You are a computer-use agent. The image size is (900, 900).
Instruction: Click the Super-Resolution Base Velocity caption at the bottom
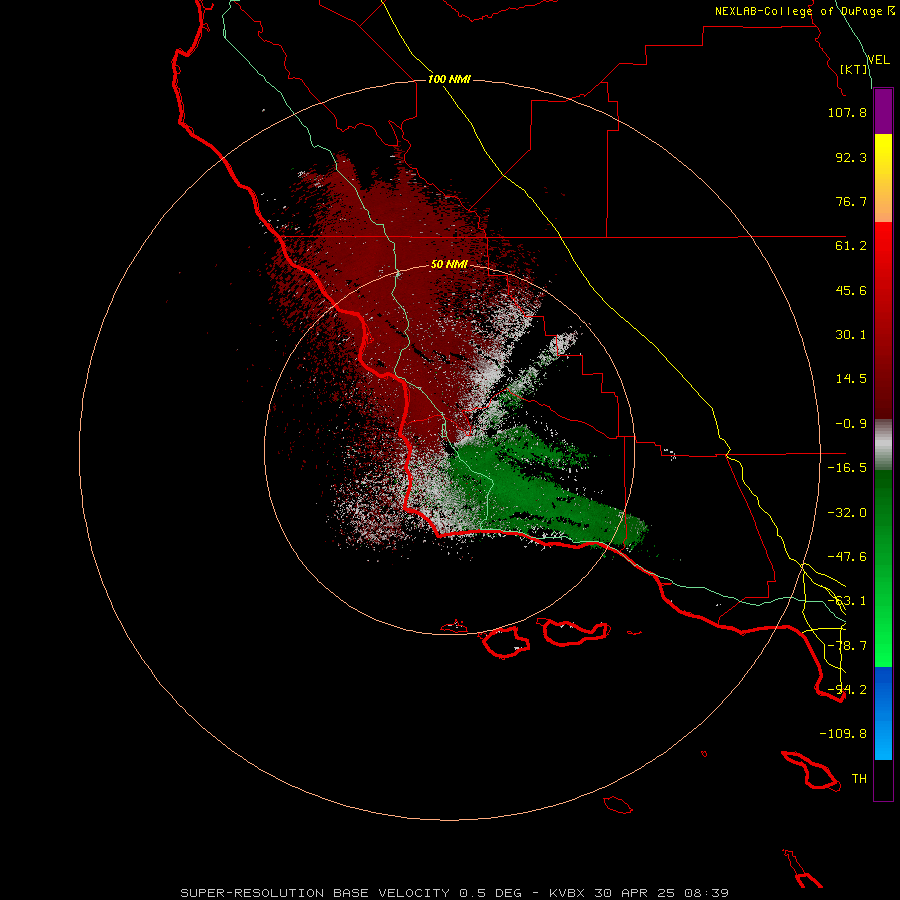pos(455,893)
